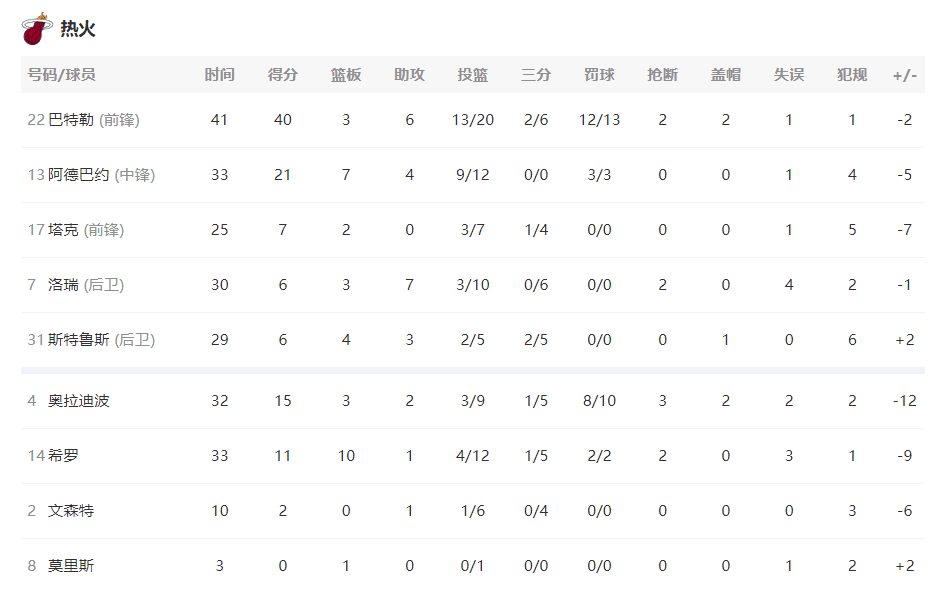Click the +/- column header
Image resolution: width=938 pixels, height=590 pixels.
pyautogui.click(x=905, y=75)
